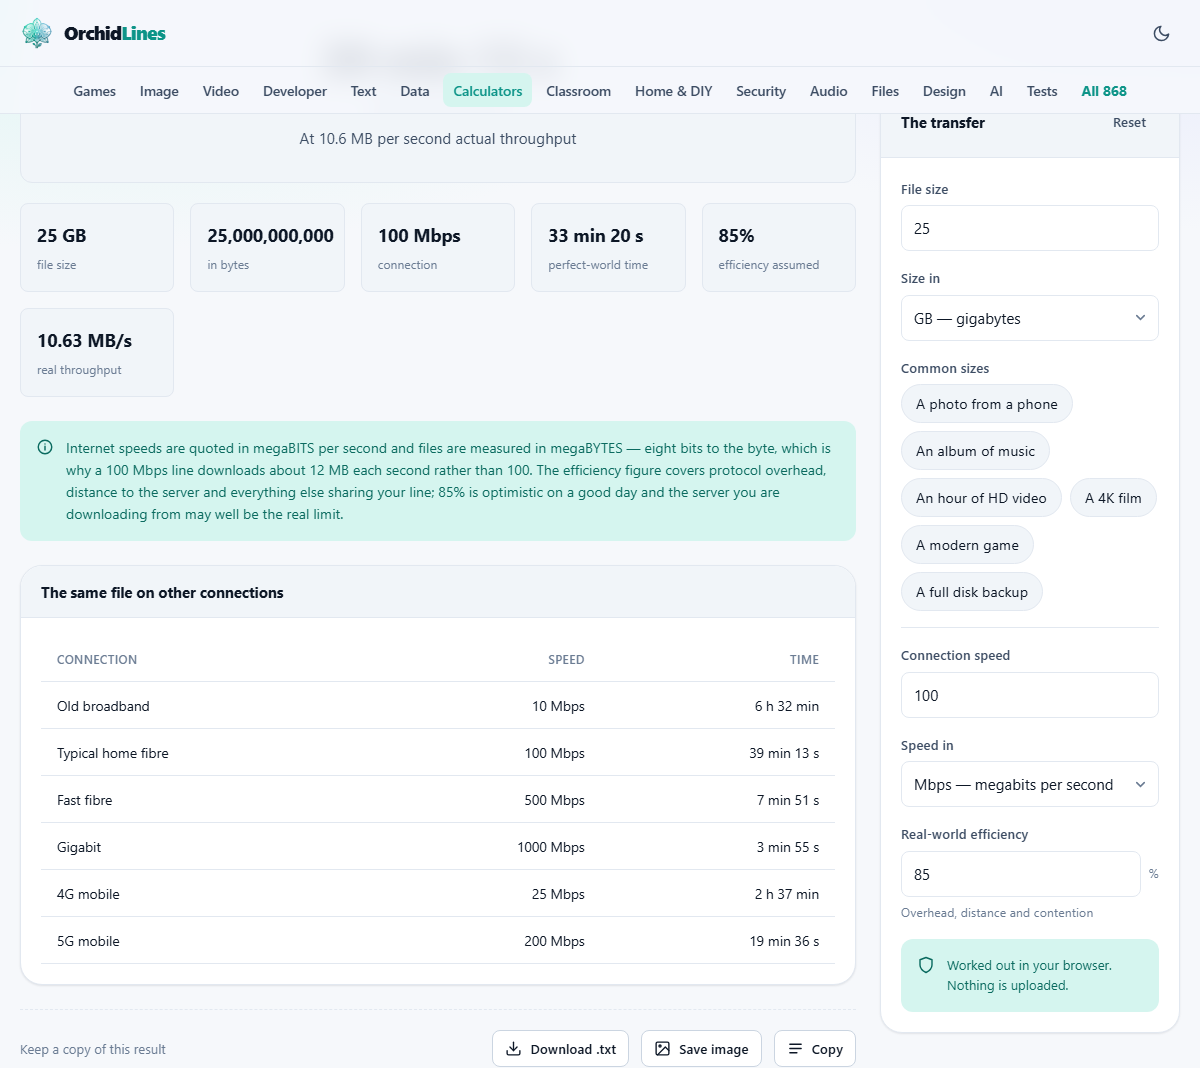Click the 33 min 20 s perfect-world card
This screenshot has width=1200, height=1068.
pos(608,248)
